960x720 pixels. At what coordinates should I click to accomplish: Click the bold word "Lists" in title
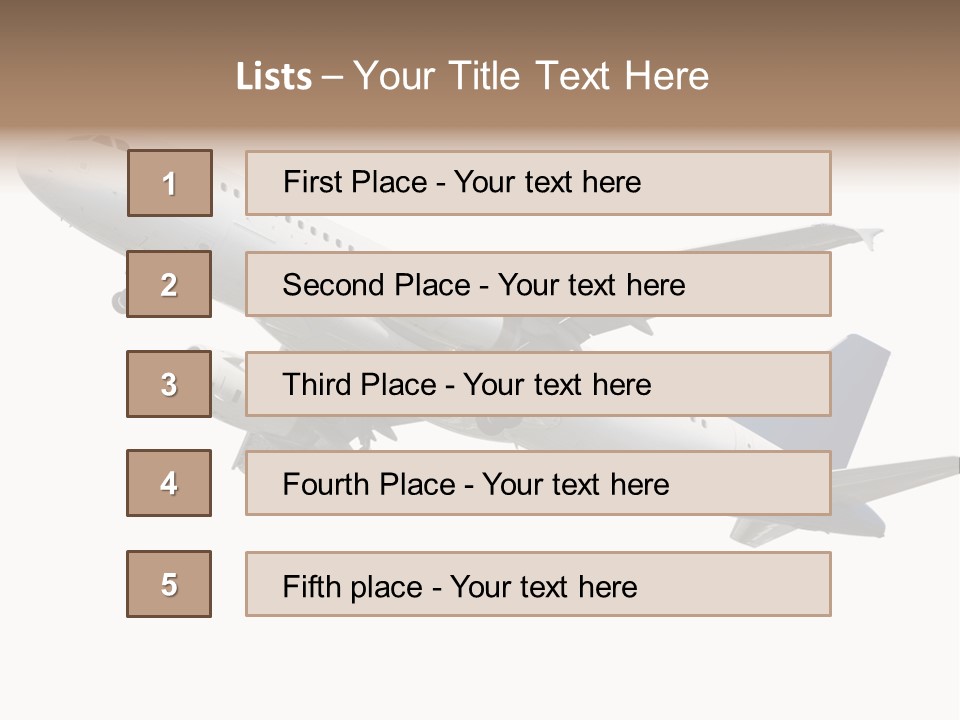274,77
